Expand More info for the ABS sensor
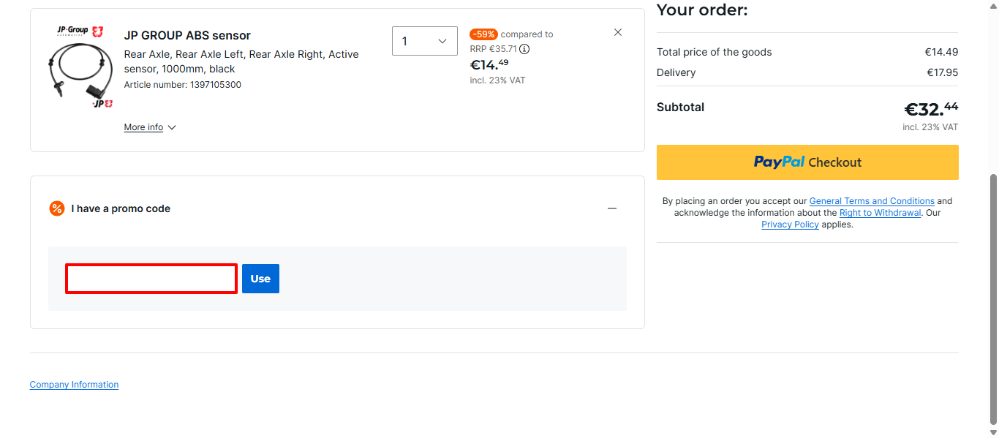 (x=150, y=128)
